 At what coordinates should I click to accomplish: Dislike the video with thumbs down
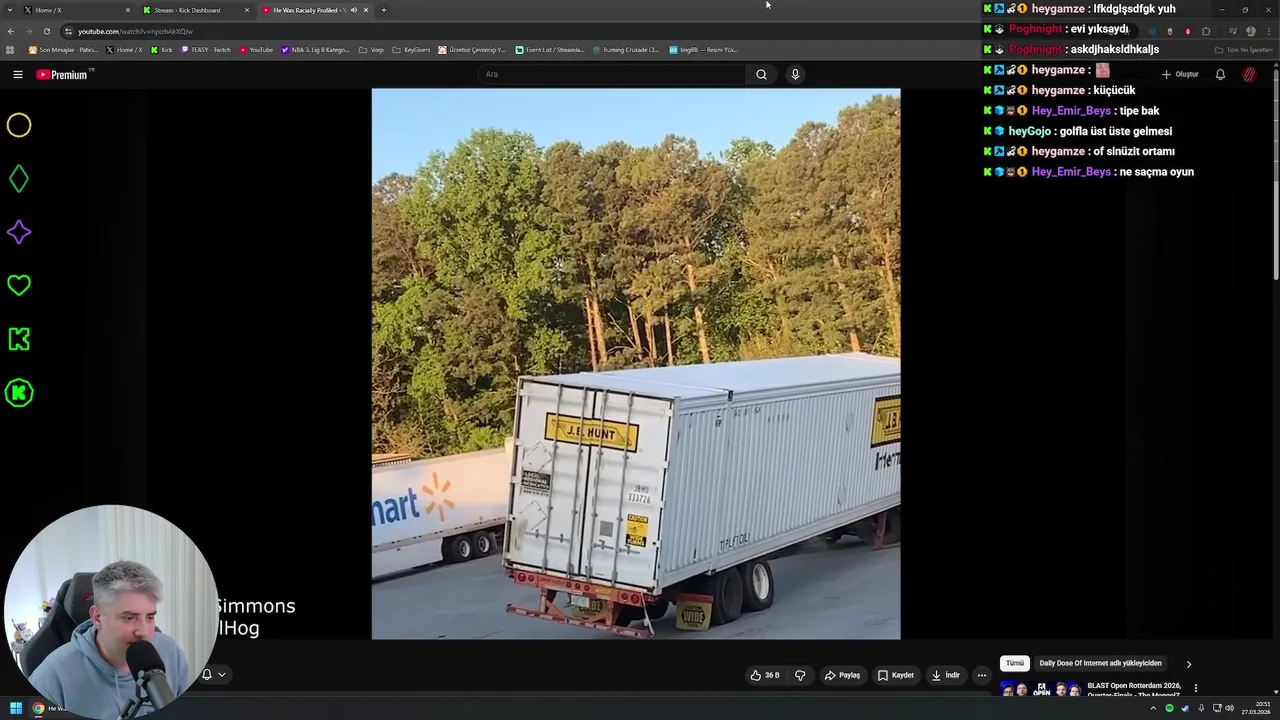[800, 675]
